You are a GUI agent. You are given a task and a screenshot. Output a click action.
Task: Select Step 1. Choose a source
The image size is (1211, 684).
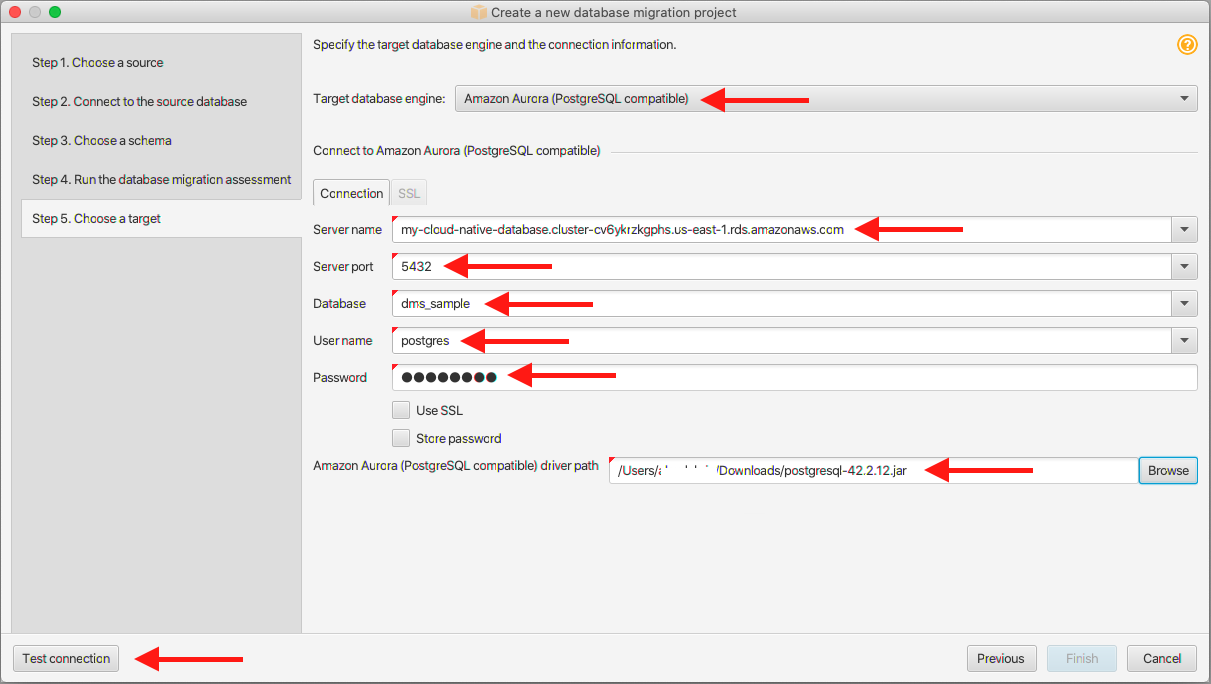pyautogui.click(x=98, y=63)
